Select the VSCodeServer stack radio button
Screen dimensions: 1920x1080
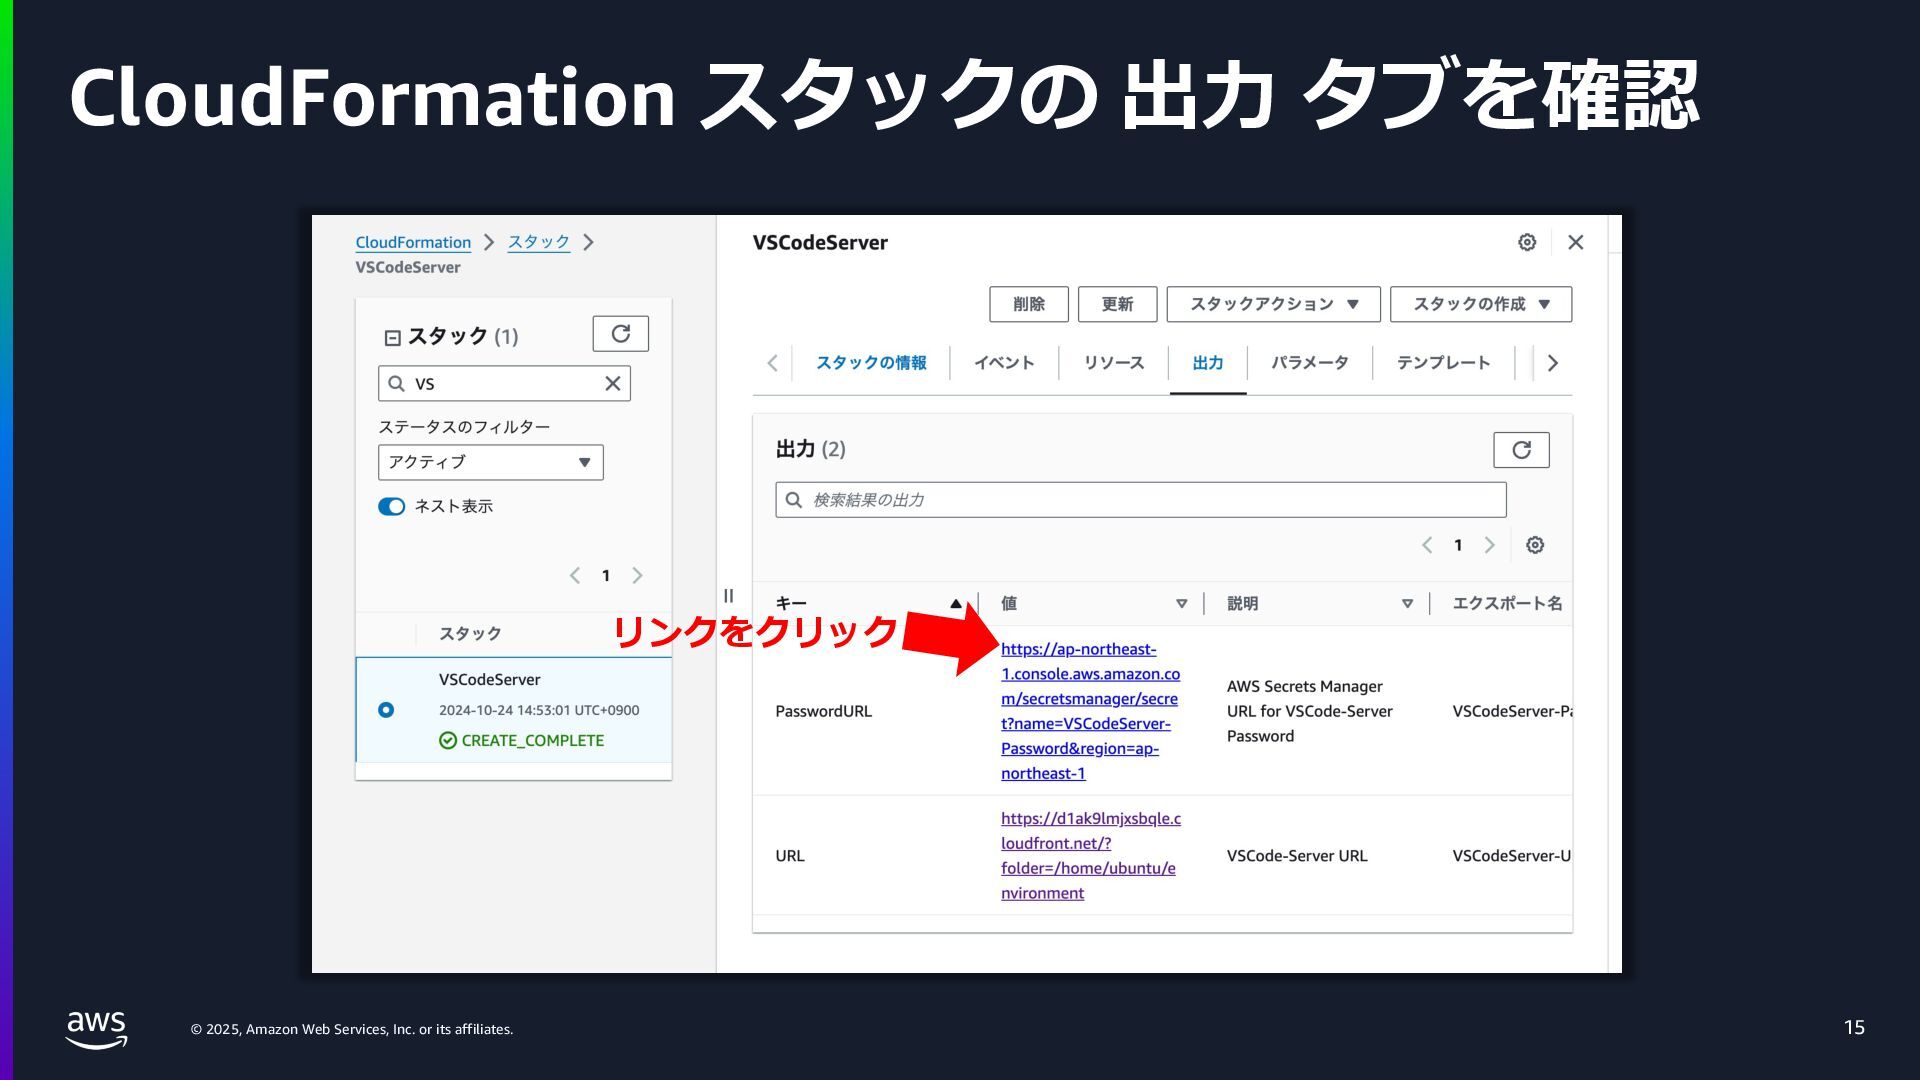[x=386, y=710]
